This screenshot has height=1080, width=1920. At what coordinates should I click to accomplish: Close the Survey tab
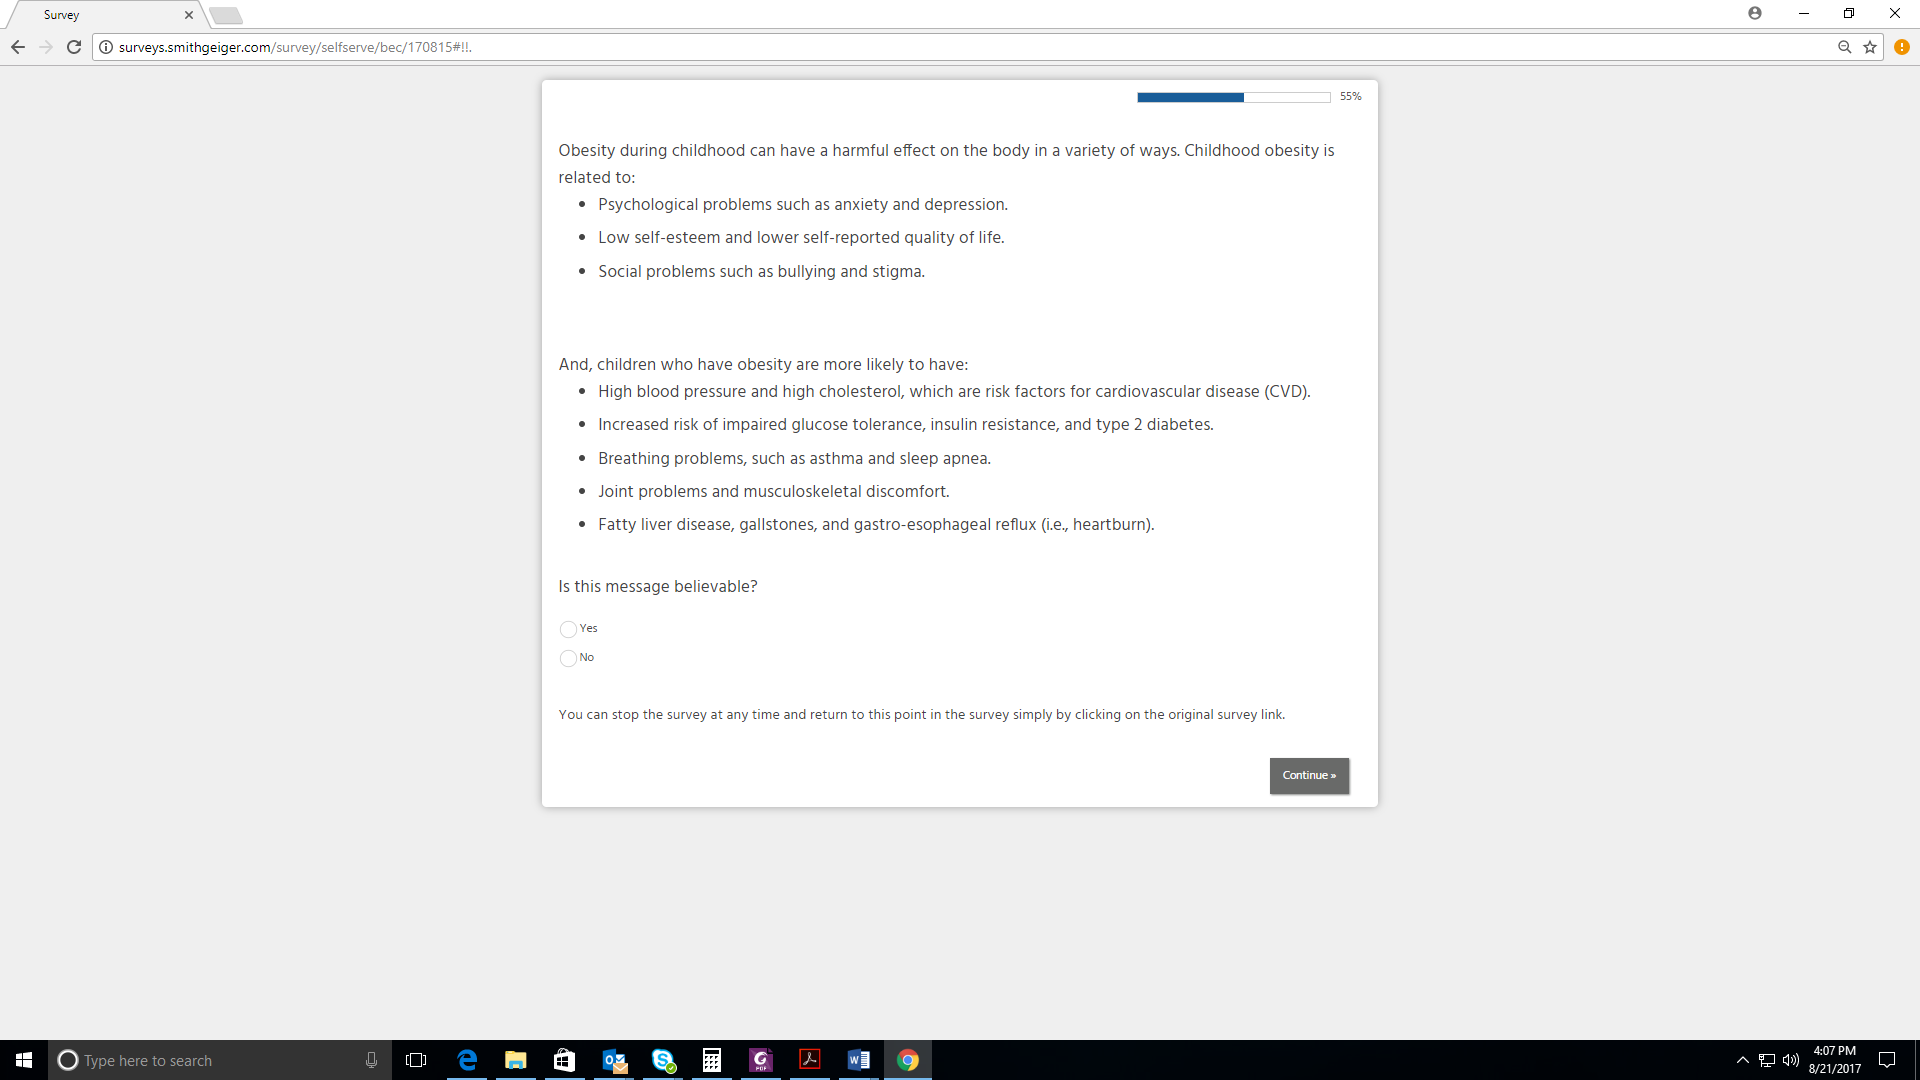click(x=189, y=15)
